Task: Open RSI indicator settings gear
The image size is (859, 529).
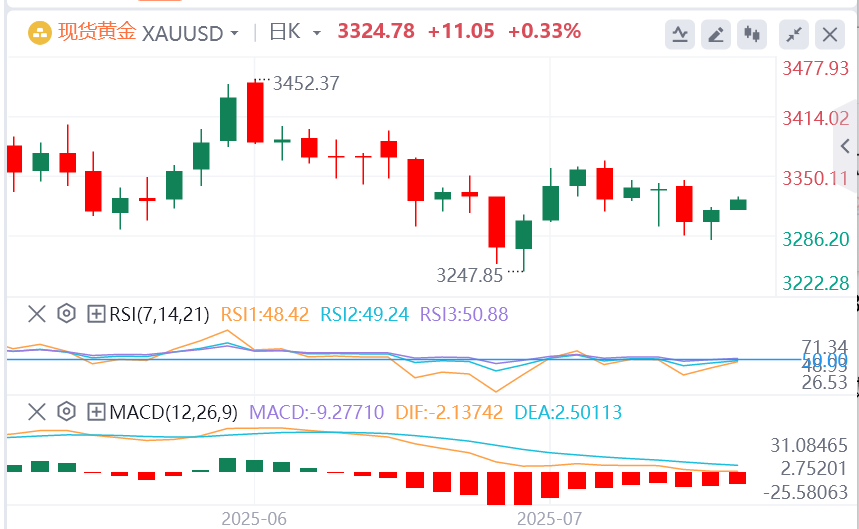Action: (66, 313)
